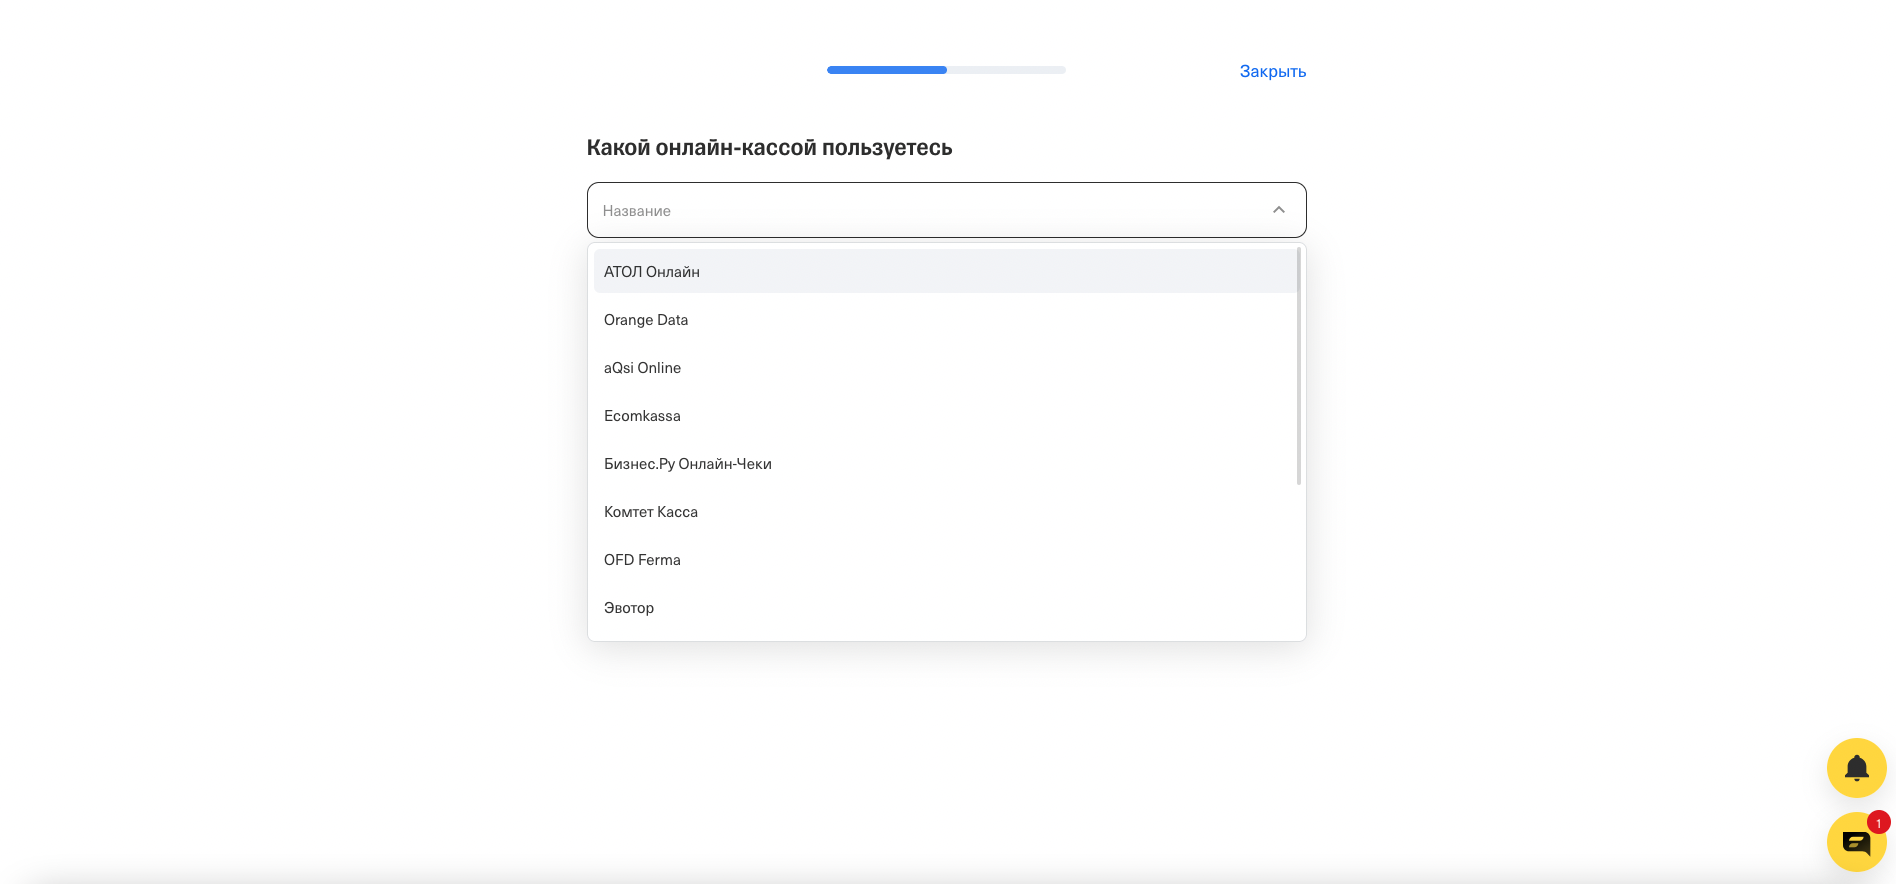Viewport: 1896px width, 884px height.
Task: Click the red unread badge on chat
Action: (1878, 823)
